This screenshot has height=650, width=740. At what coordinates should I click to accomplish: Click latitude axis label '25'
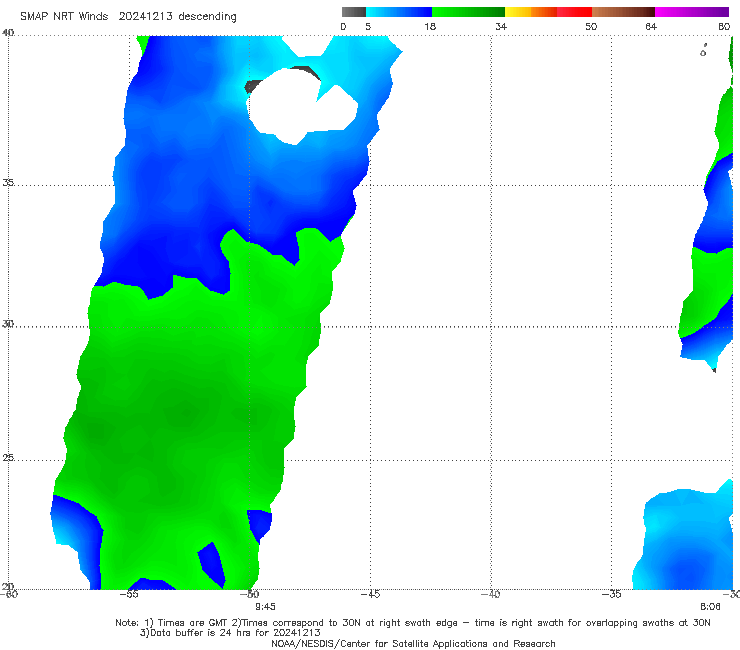(8, 458)
